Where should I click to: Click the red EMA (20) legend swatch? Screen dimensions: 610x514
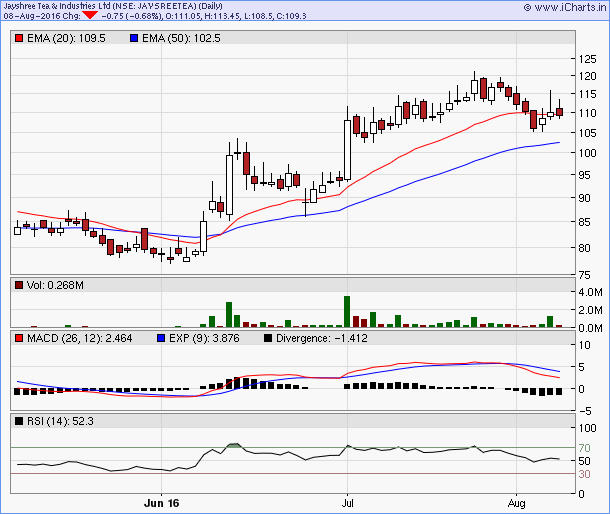point(19,38)
